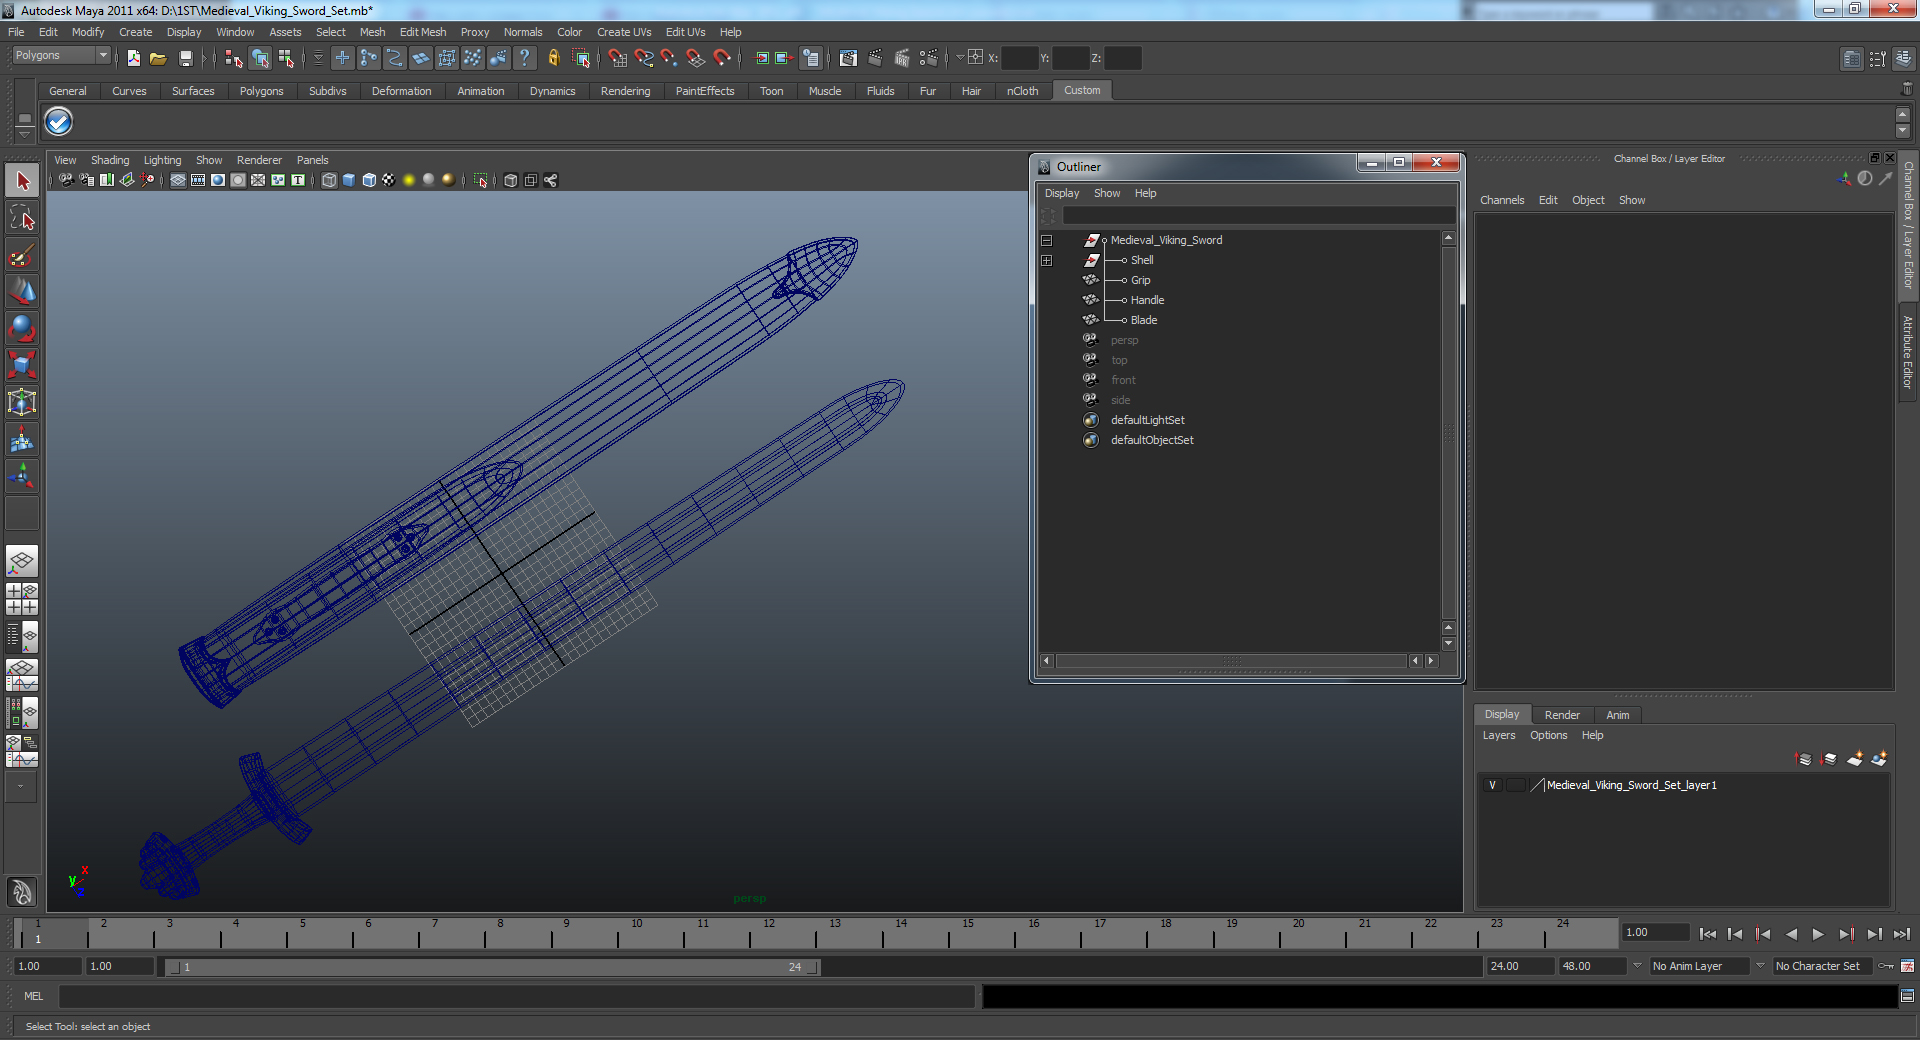Viewport: 1920px width, 1040px height.
Task: Open the Polygons menu set dropdown
Action: 60,56
